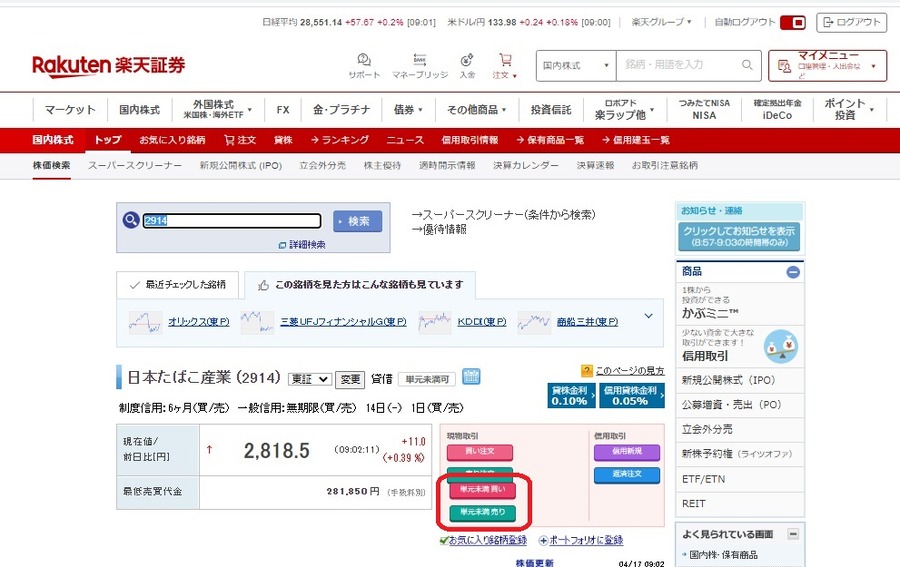This screenshot has height=567, width=900.
Task: Open 信用取引情報 in red bar
Action: 470,140
